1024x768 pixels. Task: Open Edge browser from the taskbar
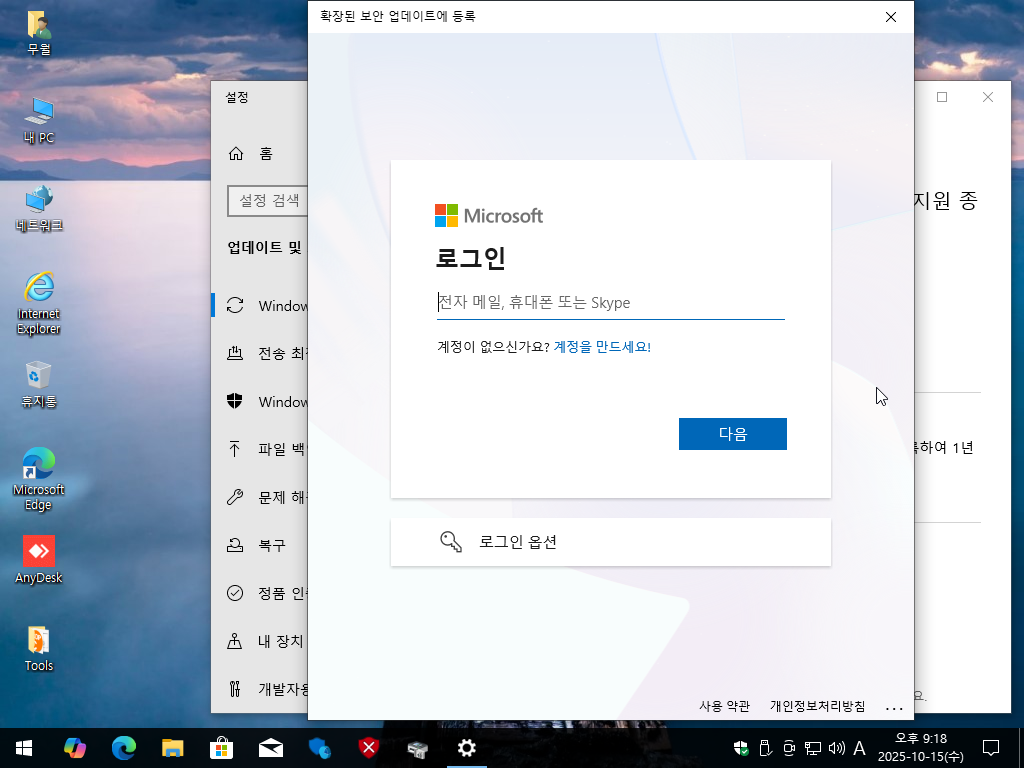pos(123,748)
